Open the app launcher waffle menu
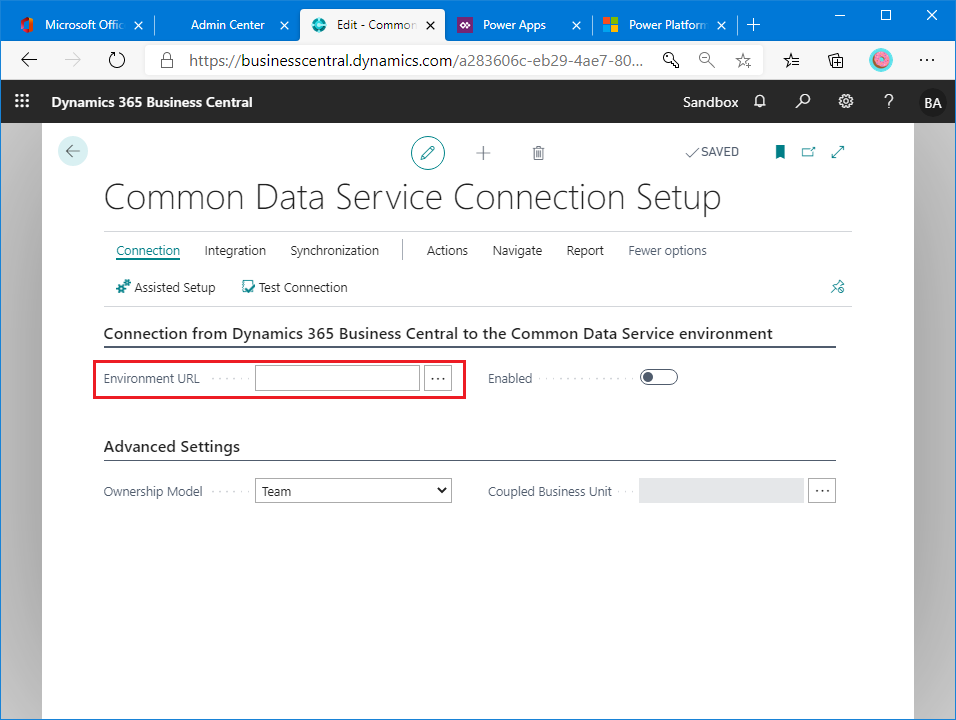 pos(22,101)
